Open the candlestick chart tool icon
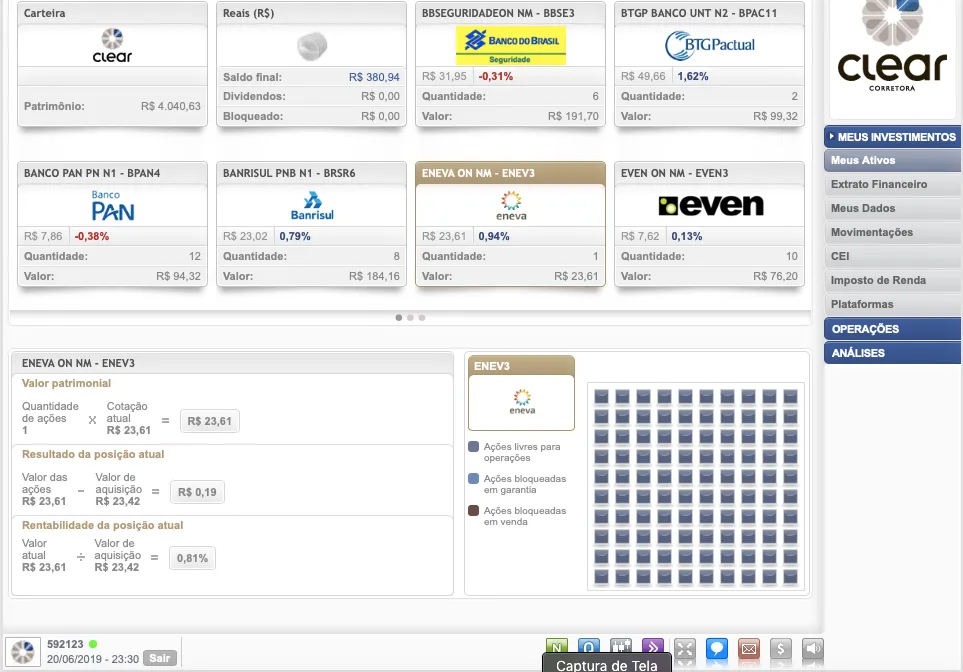963x672 pixels. (x=621, y=647)
